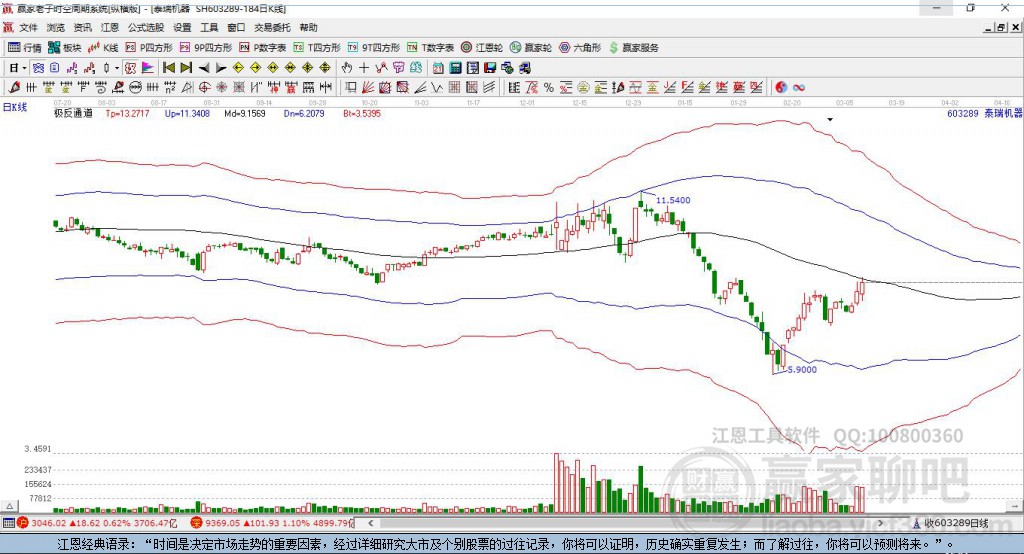Click the 收603289日线 status label
This screenshot has height=554, width=1024.
coord(956,523)
